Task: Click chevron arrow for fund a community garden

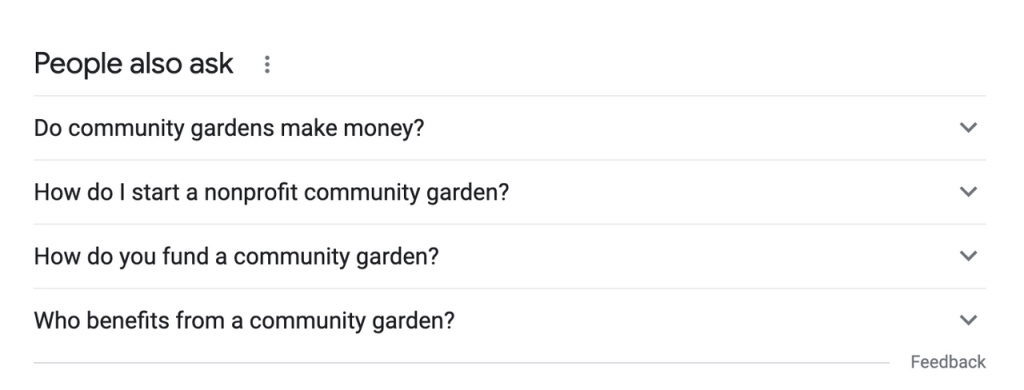Action: click(x=968, y=255)
